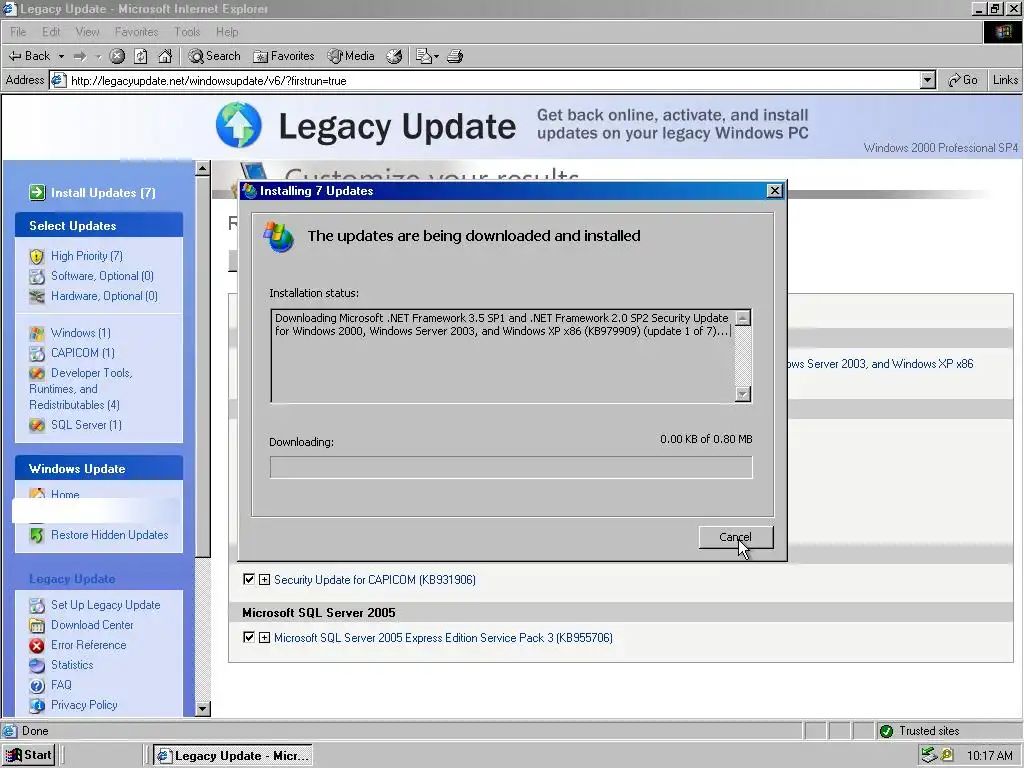This screenshot has width=1024, height=768.
Task: Click the Print toolbar icon
Action: 455,56
